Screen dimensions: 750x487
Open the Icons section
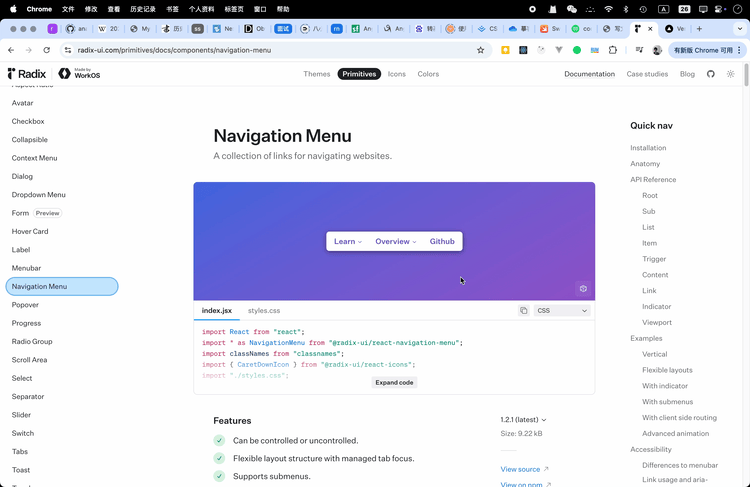397,74
